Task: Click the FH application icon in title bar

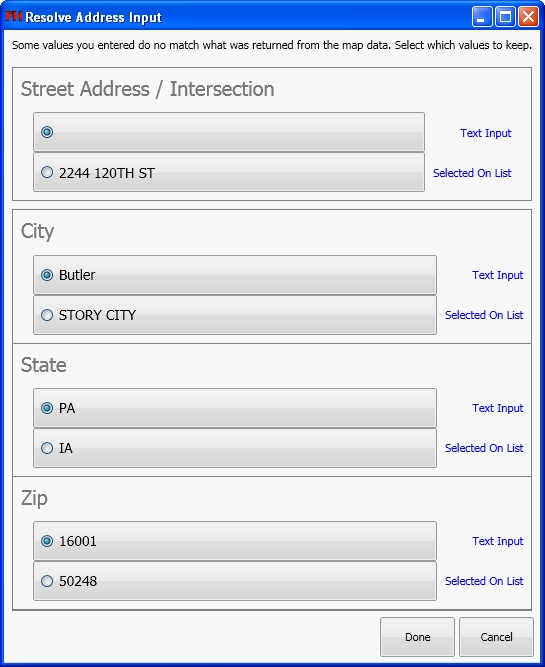Action: pyautogui.click(x=14, y=17)
